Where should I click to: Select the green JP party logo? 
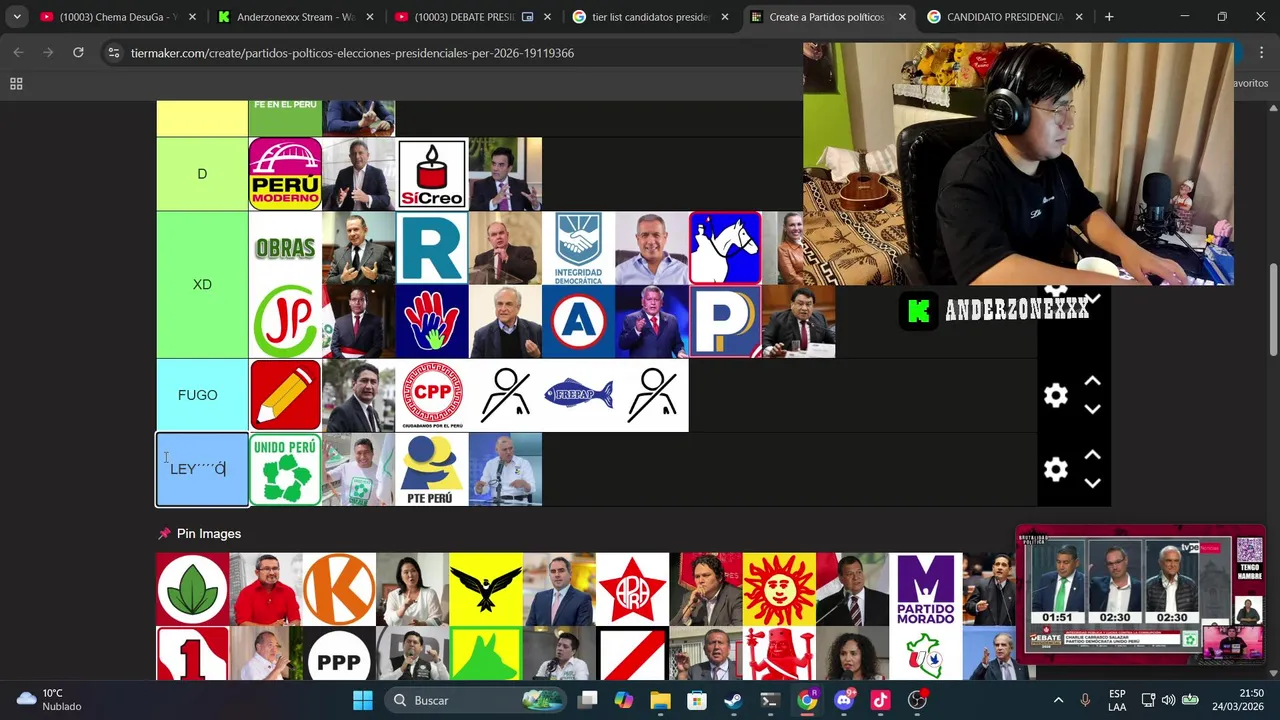click(x=285, y=322)
